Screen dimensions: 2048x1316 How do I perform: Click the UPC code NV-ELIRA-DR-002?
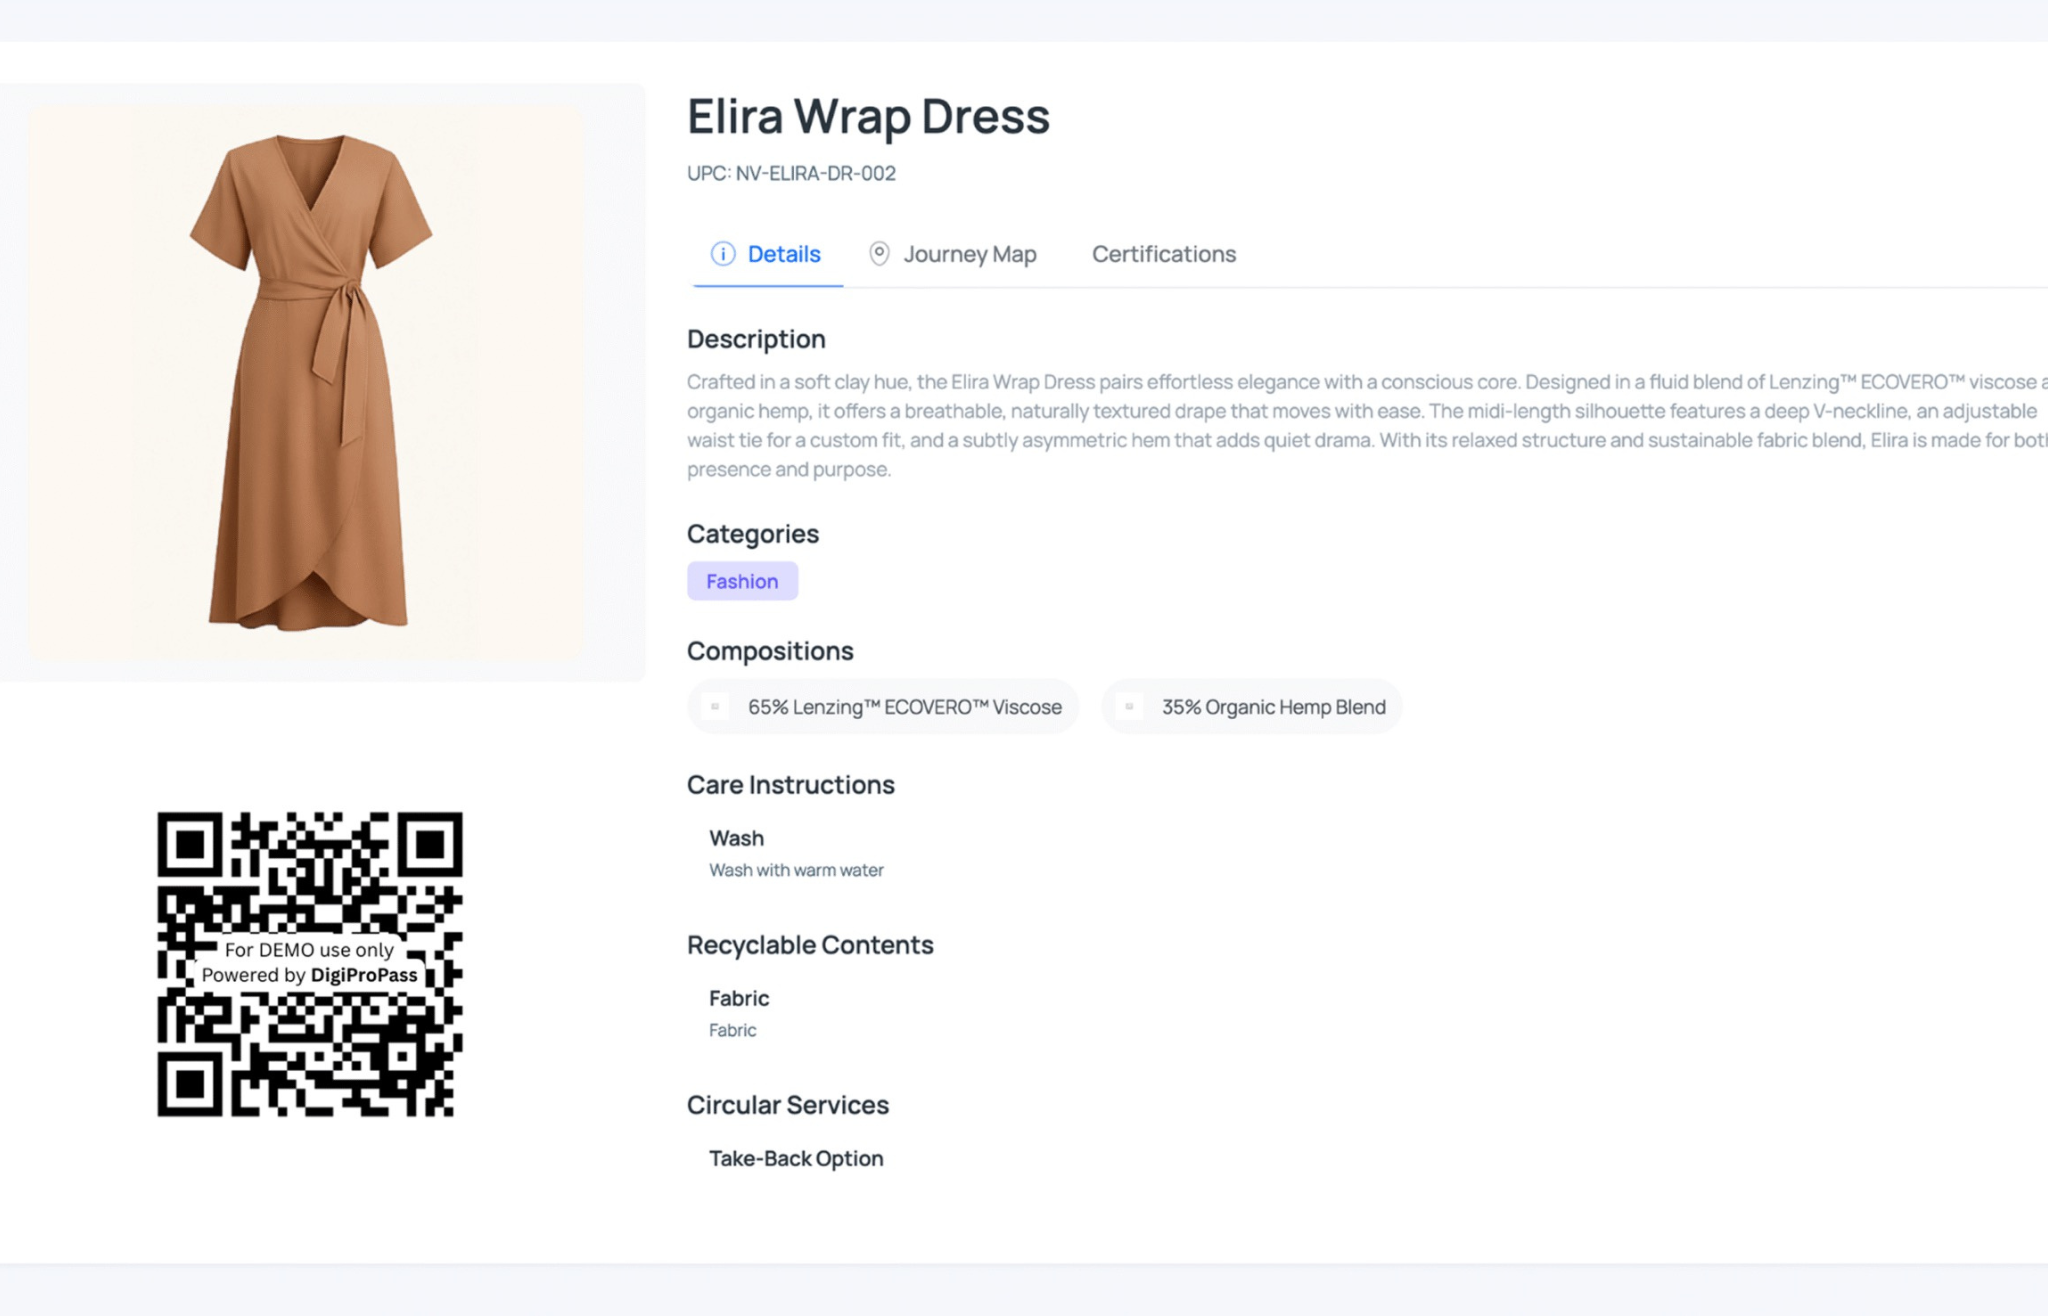pyautogui.click(x=791, y=173)
